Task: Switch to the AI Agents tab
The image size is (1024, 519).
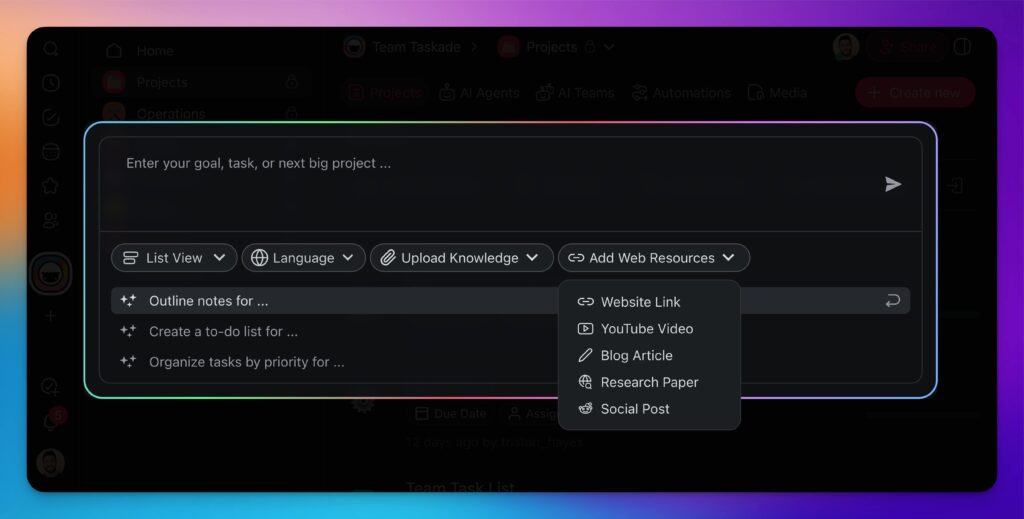Action: pyautogui.click(x=479, y=93)
